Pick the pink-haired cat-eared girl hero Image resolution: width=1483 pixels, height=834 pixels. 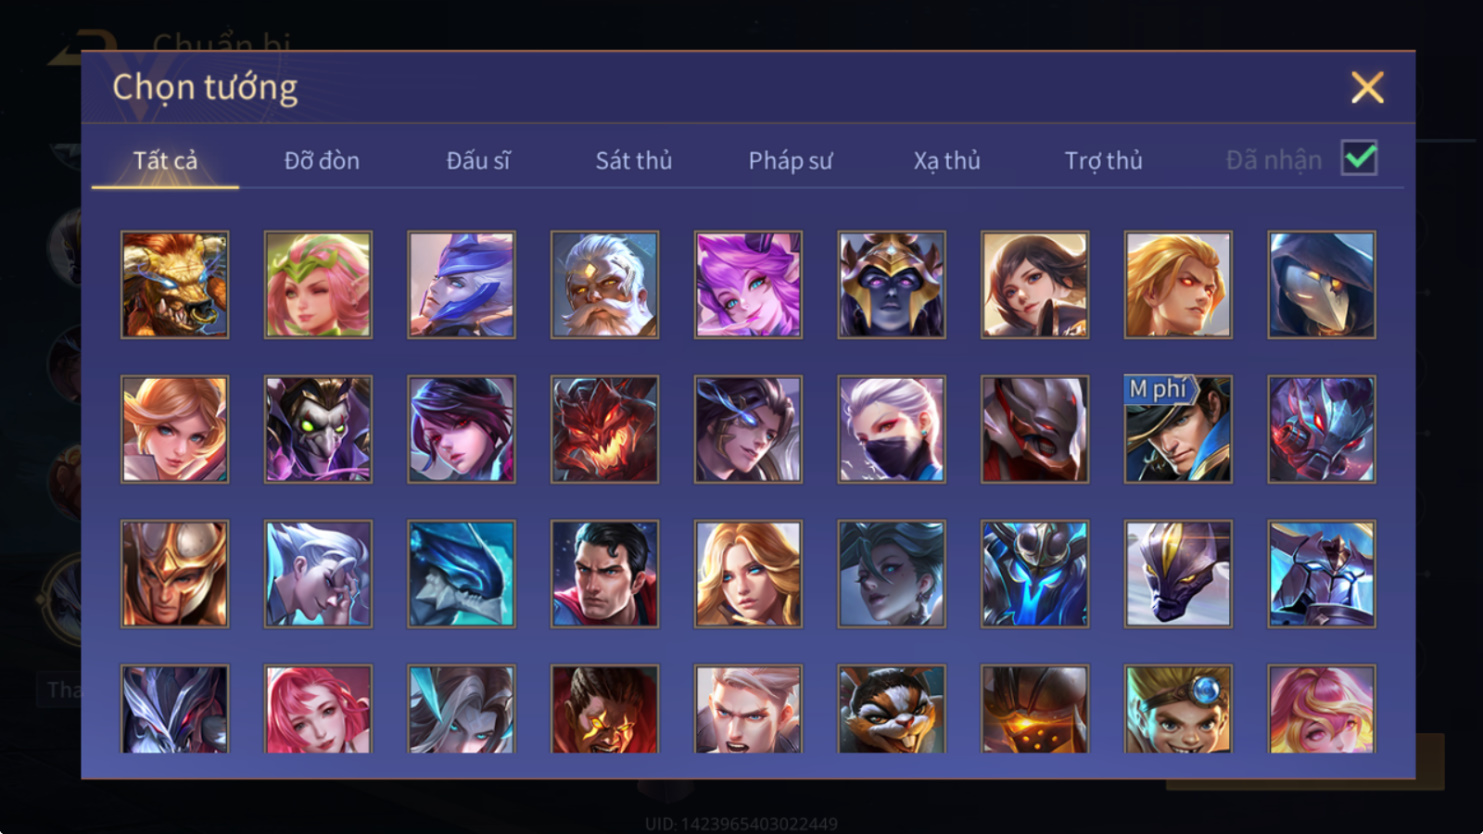point(748,285)
